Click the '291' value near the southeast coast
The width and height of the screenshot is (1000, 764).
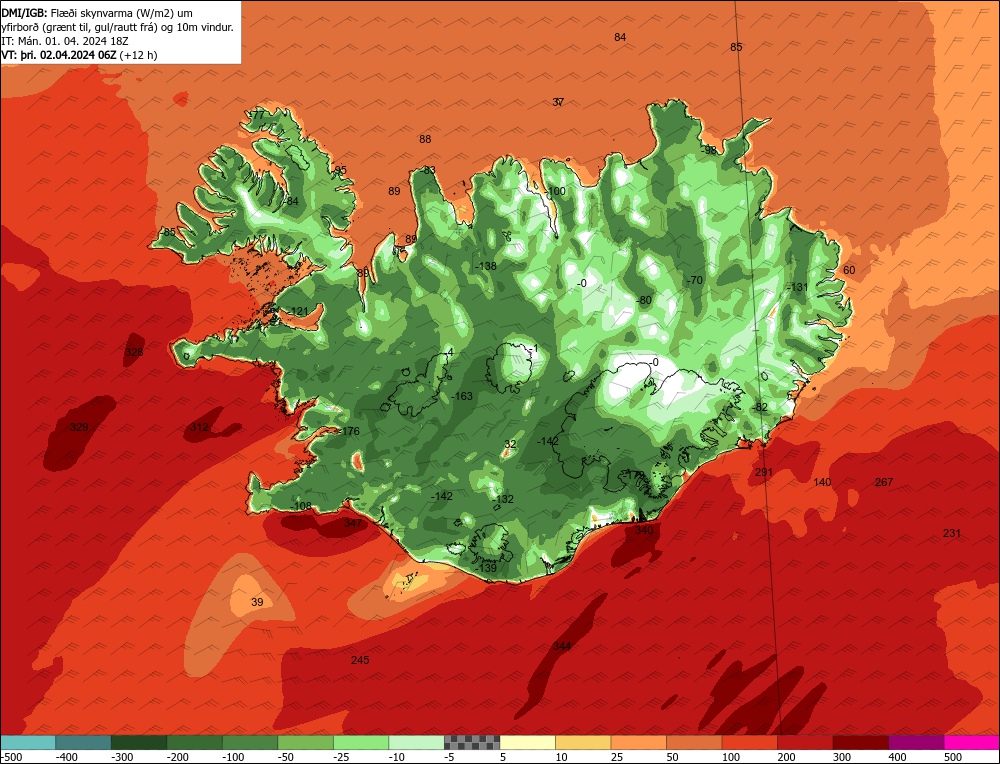coord(763,472)
